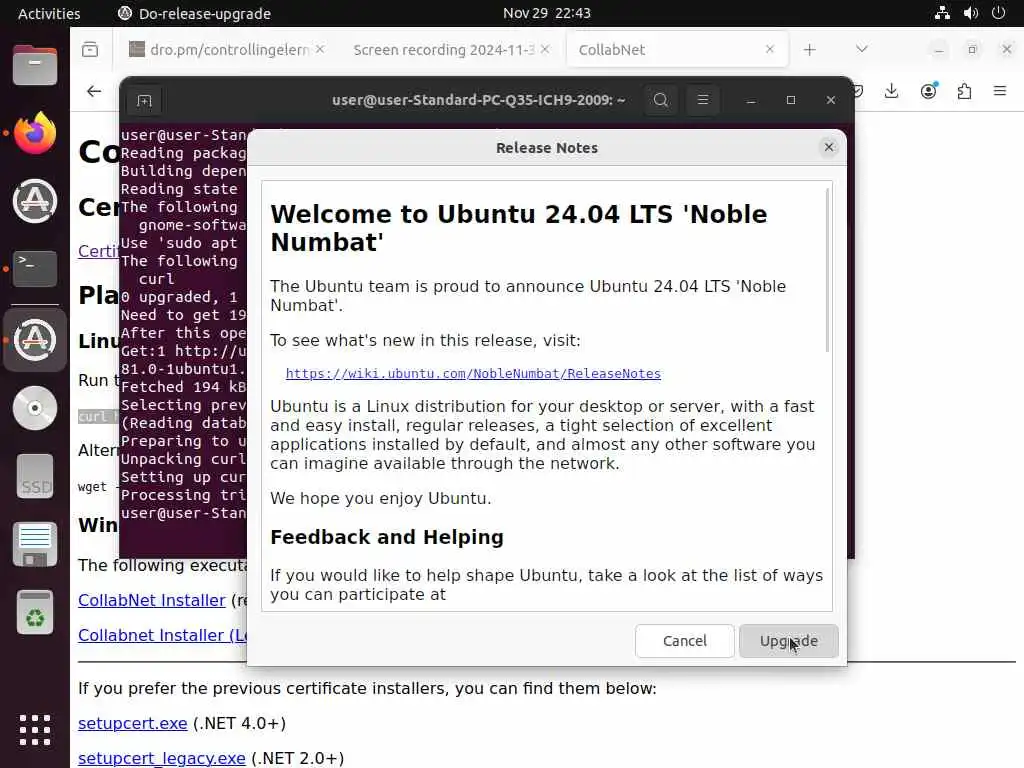Click the 'Feedback and Helping' heading
The image size is (1024, 768).
tap(387, 537)
